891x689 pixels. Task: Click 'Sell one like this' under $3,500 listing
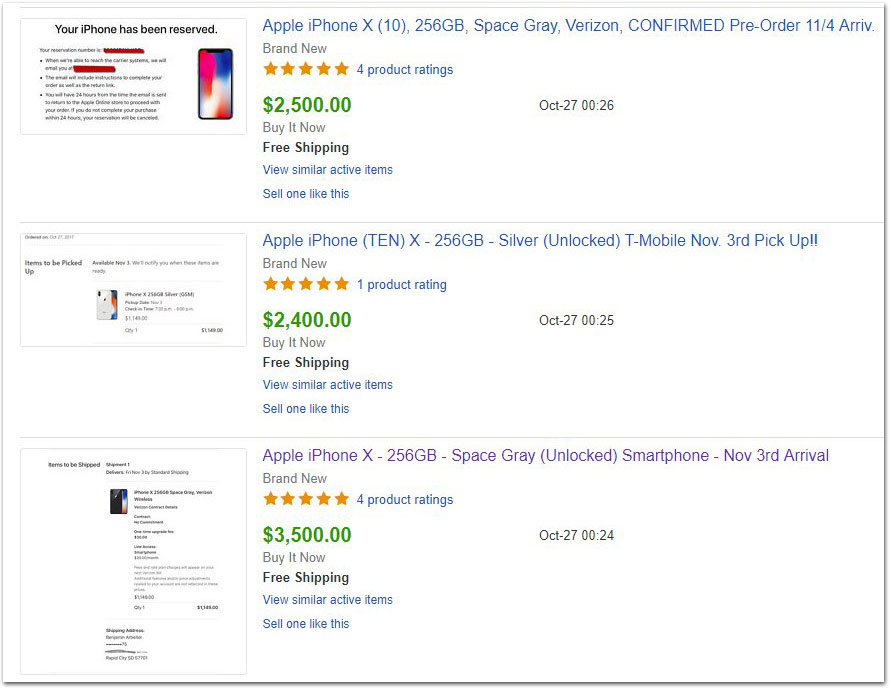(x=306, y=624)
